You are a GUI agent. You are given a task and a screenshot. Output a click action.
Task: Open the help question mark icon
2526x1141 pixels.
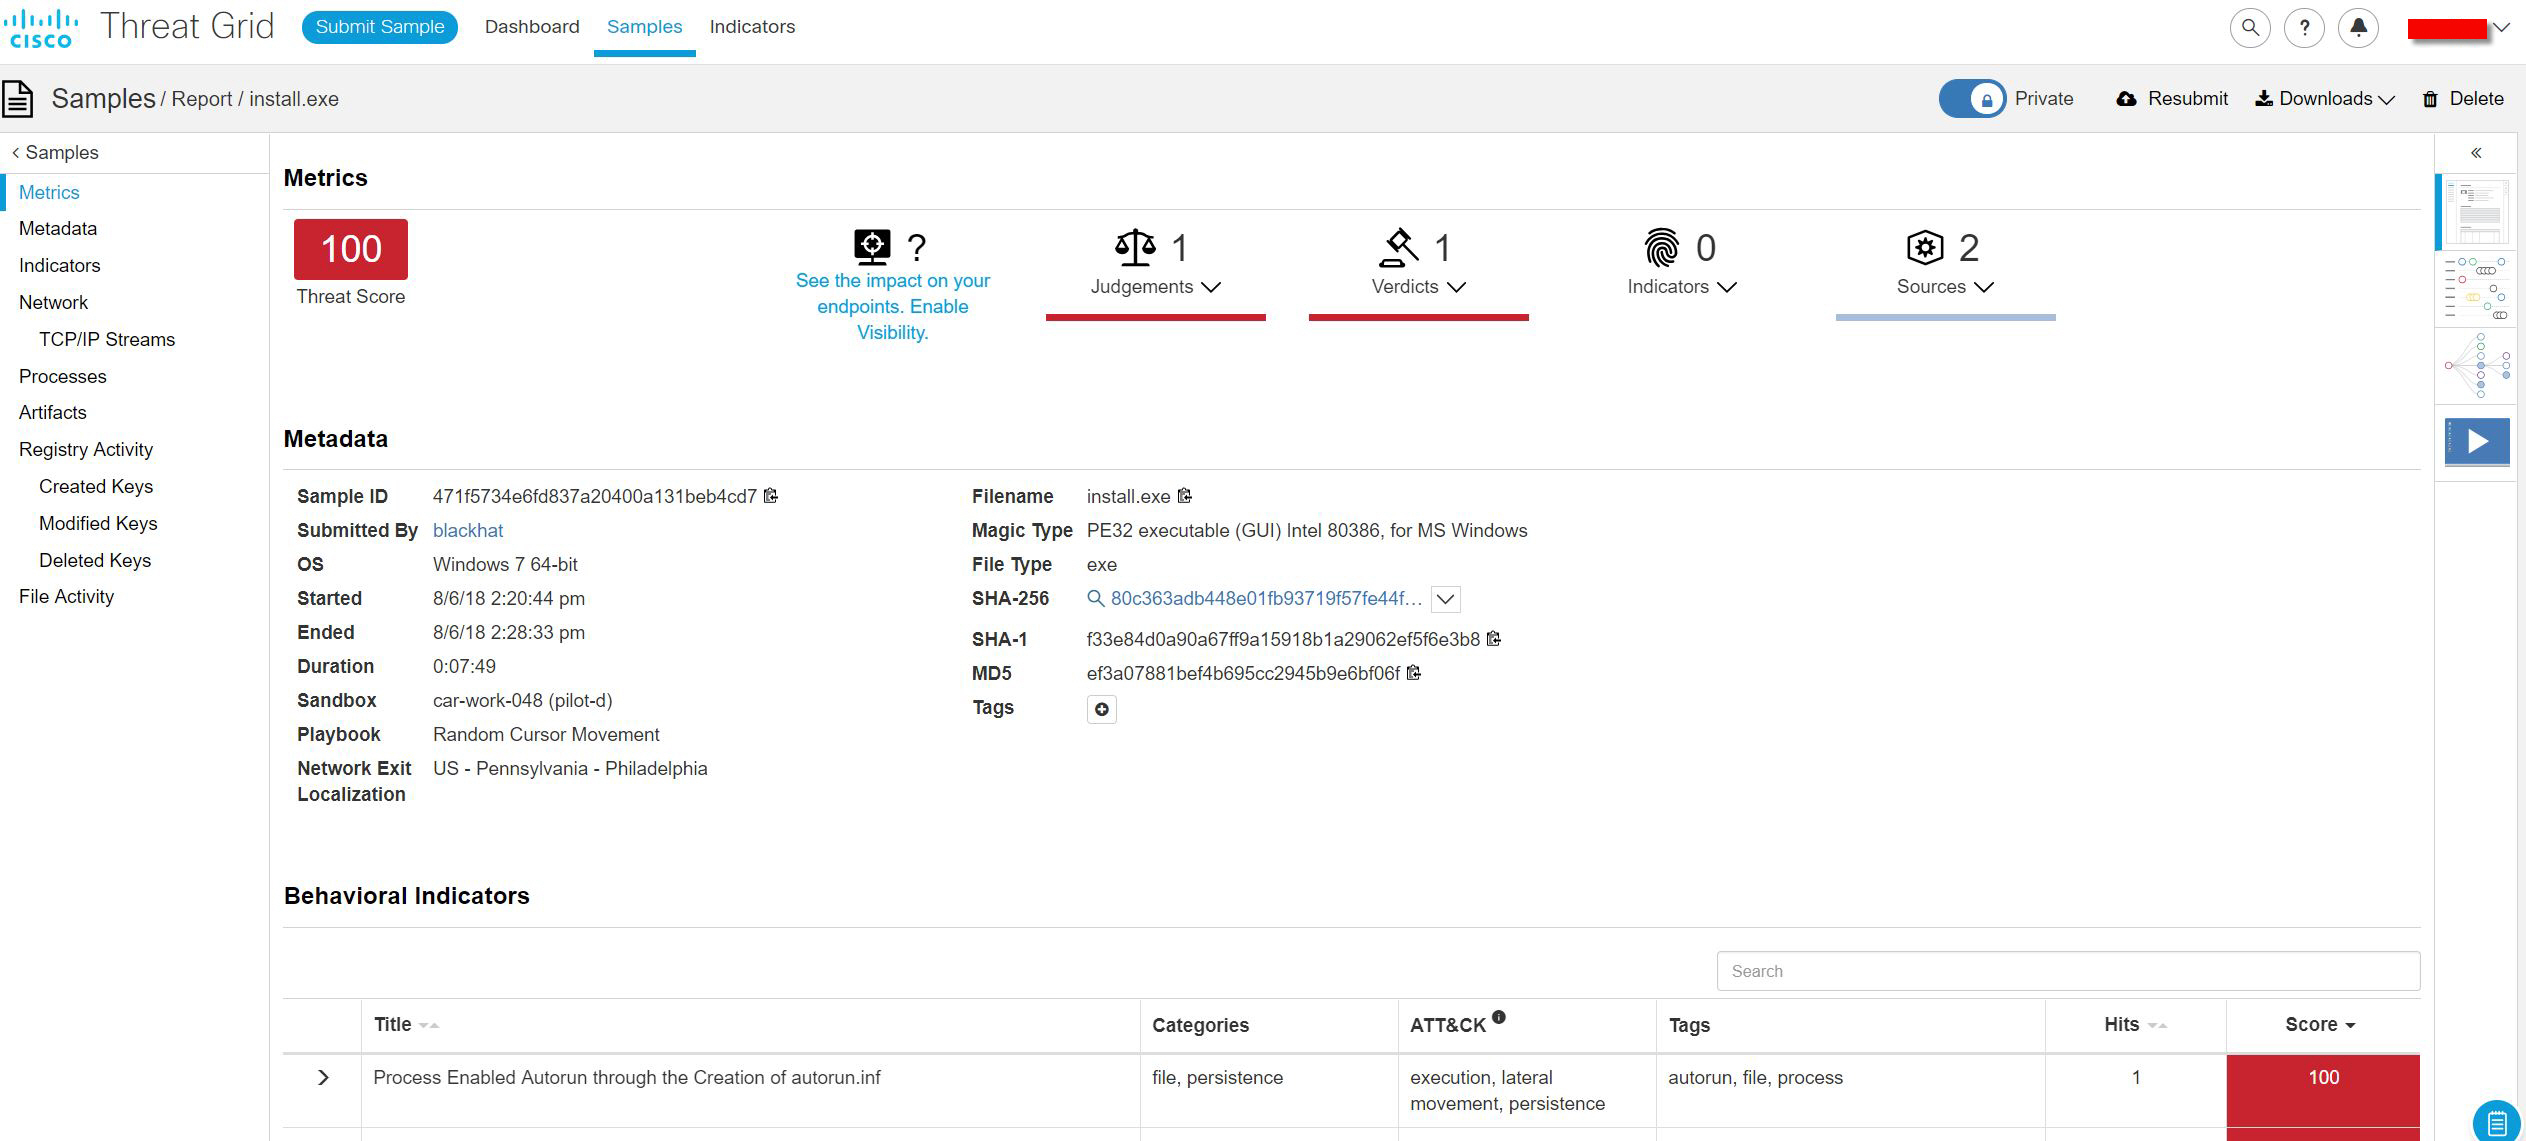tap(2304, 27)
